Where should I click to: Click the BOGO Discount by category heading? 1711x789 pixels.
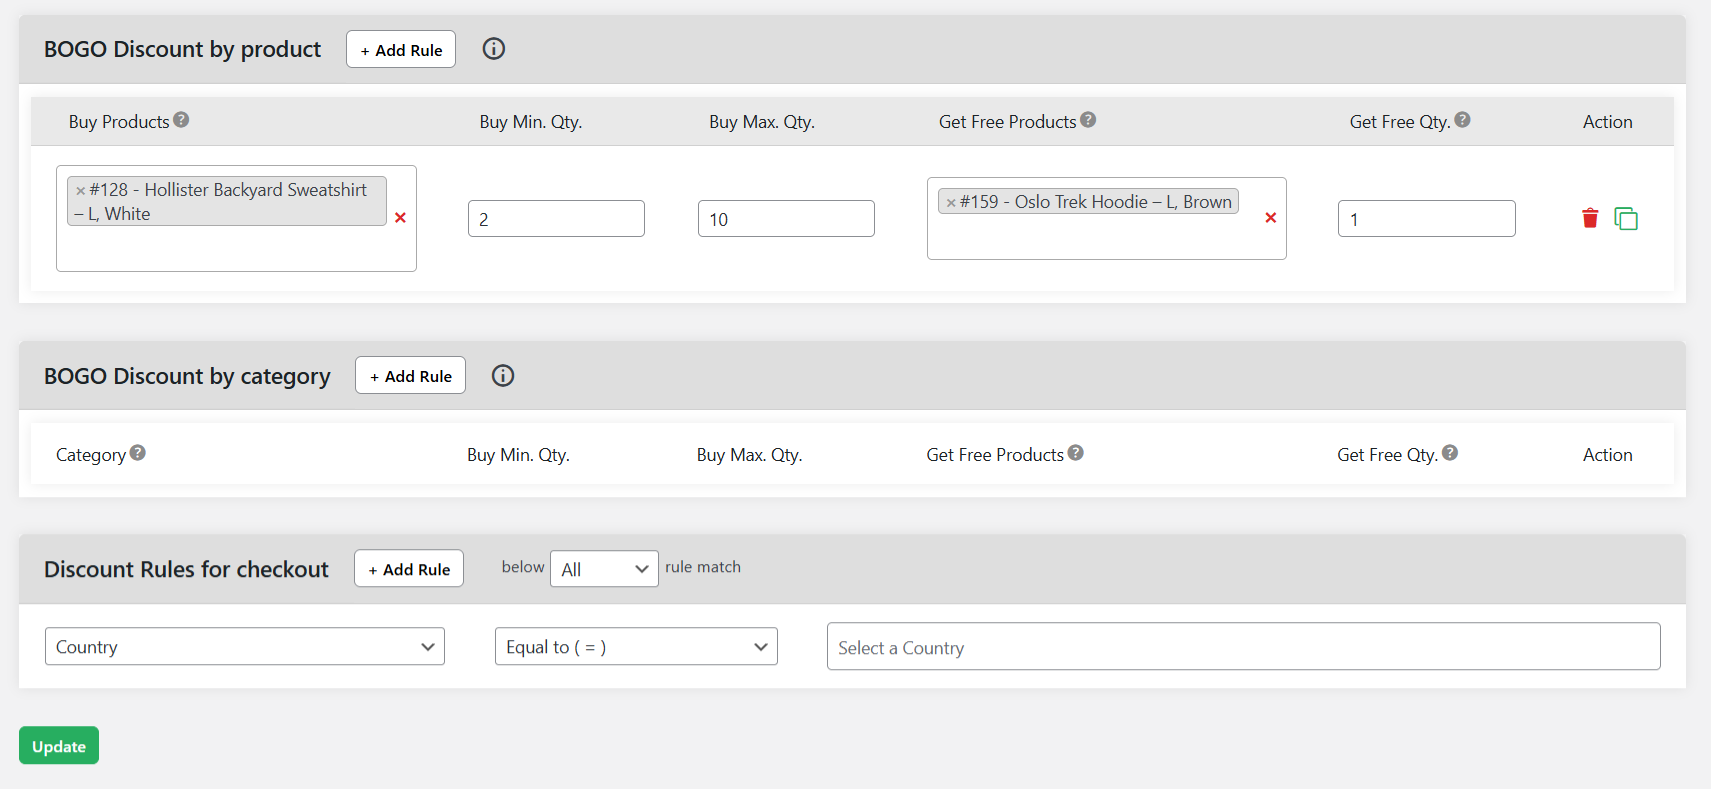187,376
